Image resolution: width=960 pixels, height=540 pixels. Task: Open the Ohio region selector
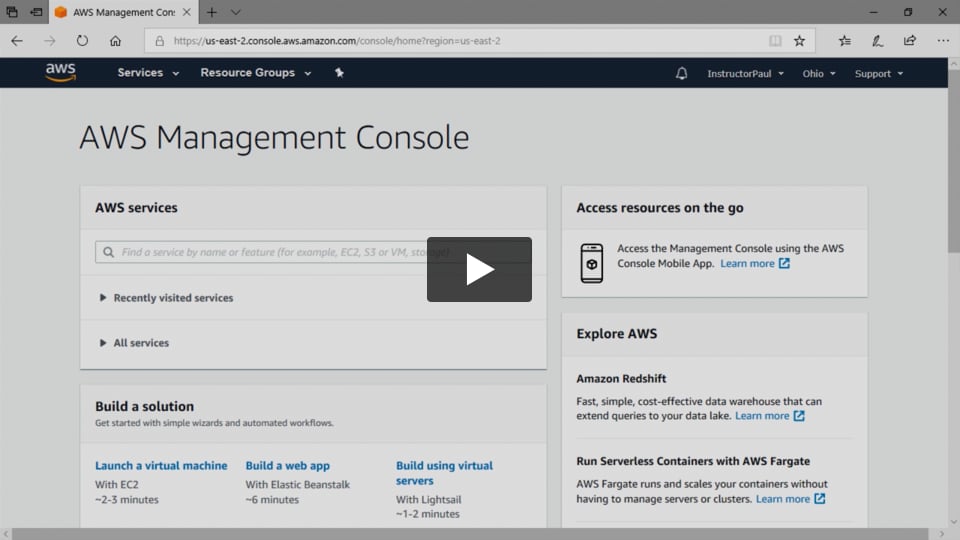click(818, 74)
